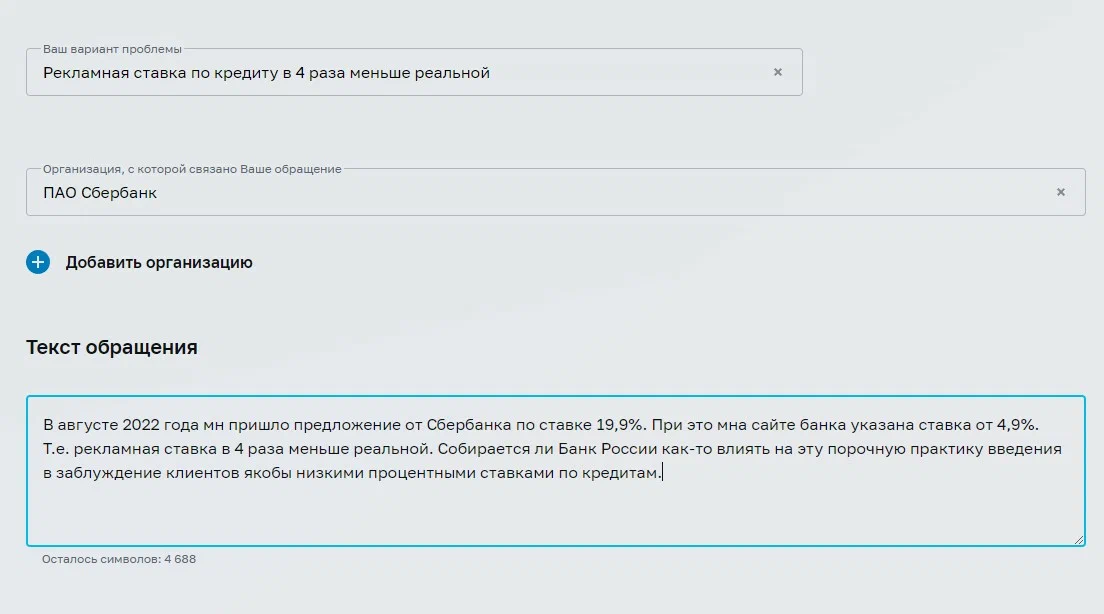Click the 'Ваш вариант проблемы' floating label
The height and width of the screenshot is (614, 1104).
(113, 49)
